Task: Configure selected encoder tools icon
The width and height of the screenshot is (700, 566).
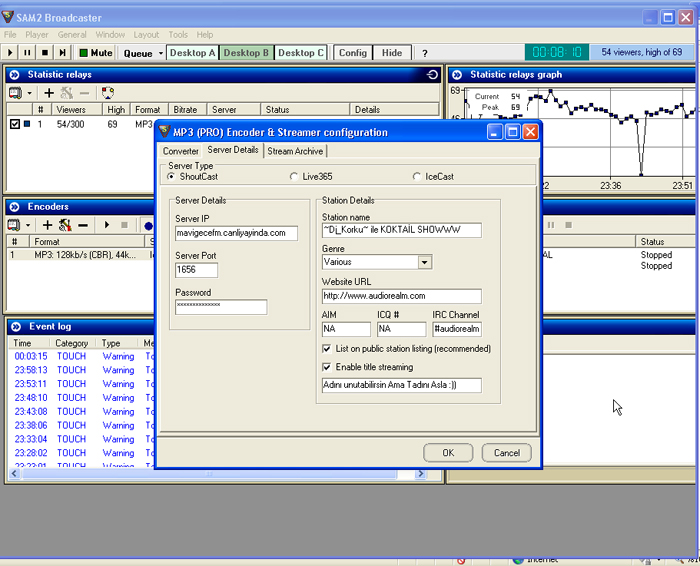Action: tap(65, 225)
